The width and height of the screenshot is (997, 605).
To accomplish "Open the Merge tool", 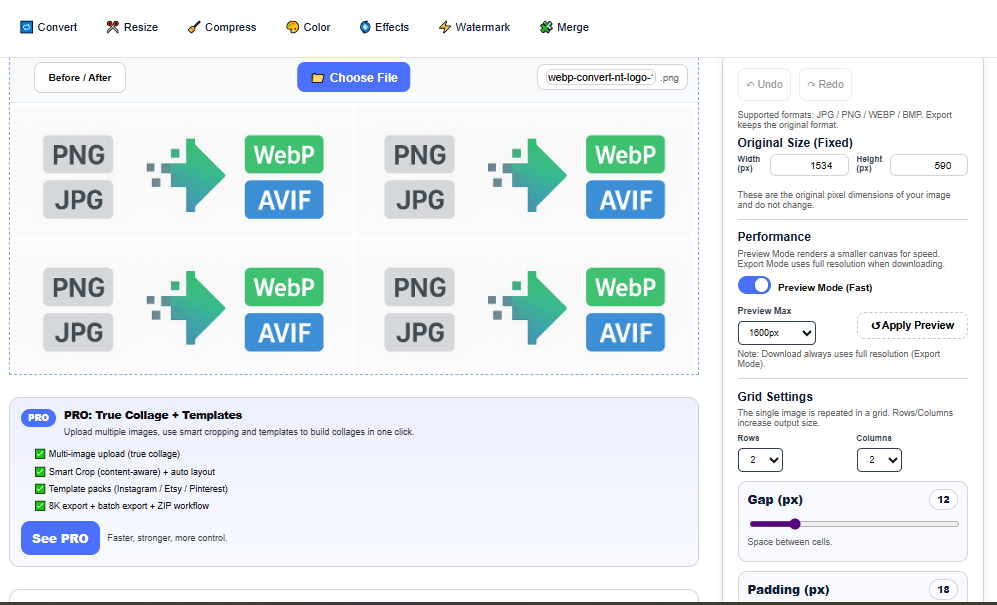I will click(564, 27).
